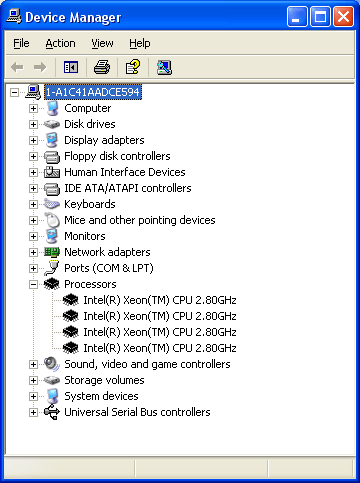The width and height of the screenshot is (360, 483).
Task: Click the Network adapters card icon
Action: tap(52, 252)
